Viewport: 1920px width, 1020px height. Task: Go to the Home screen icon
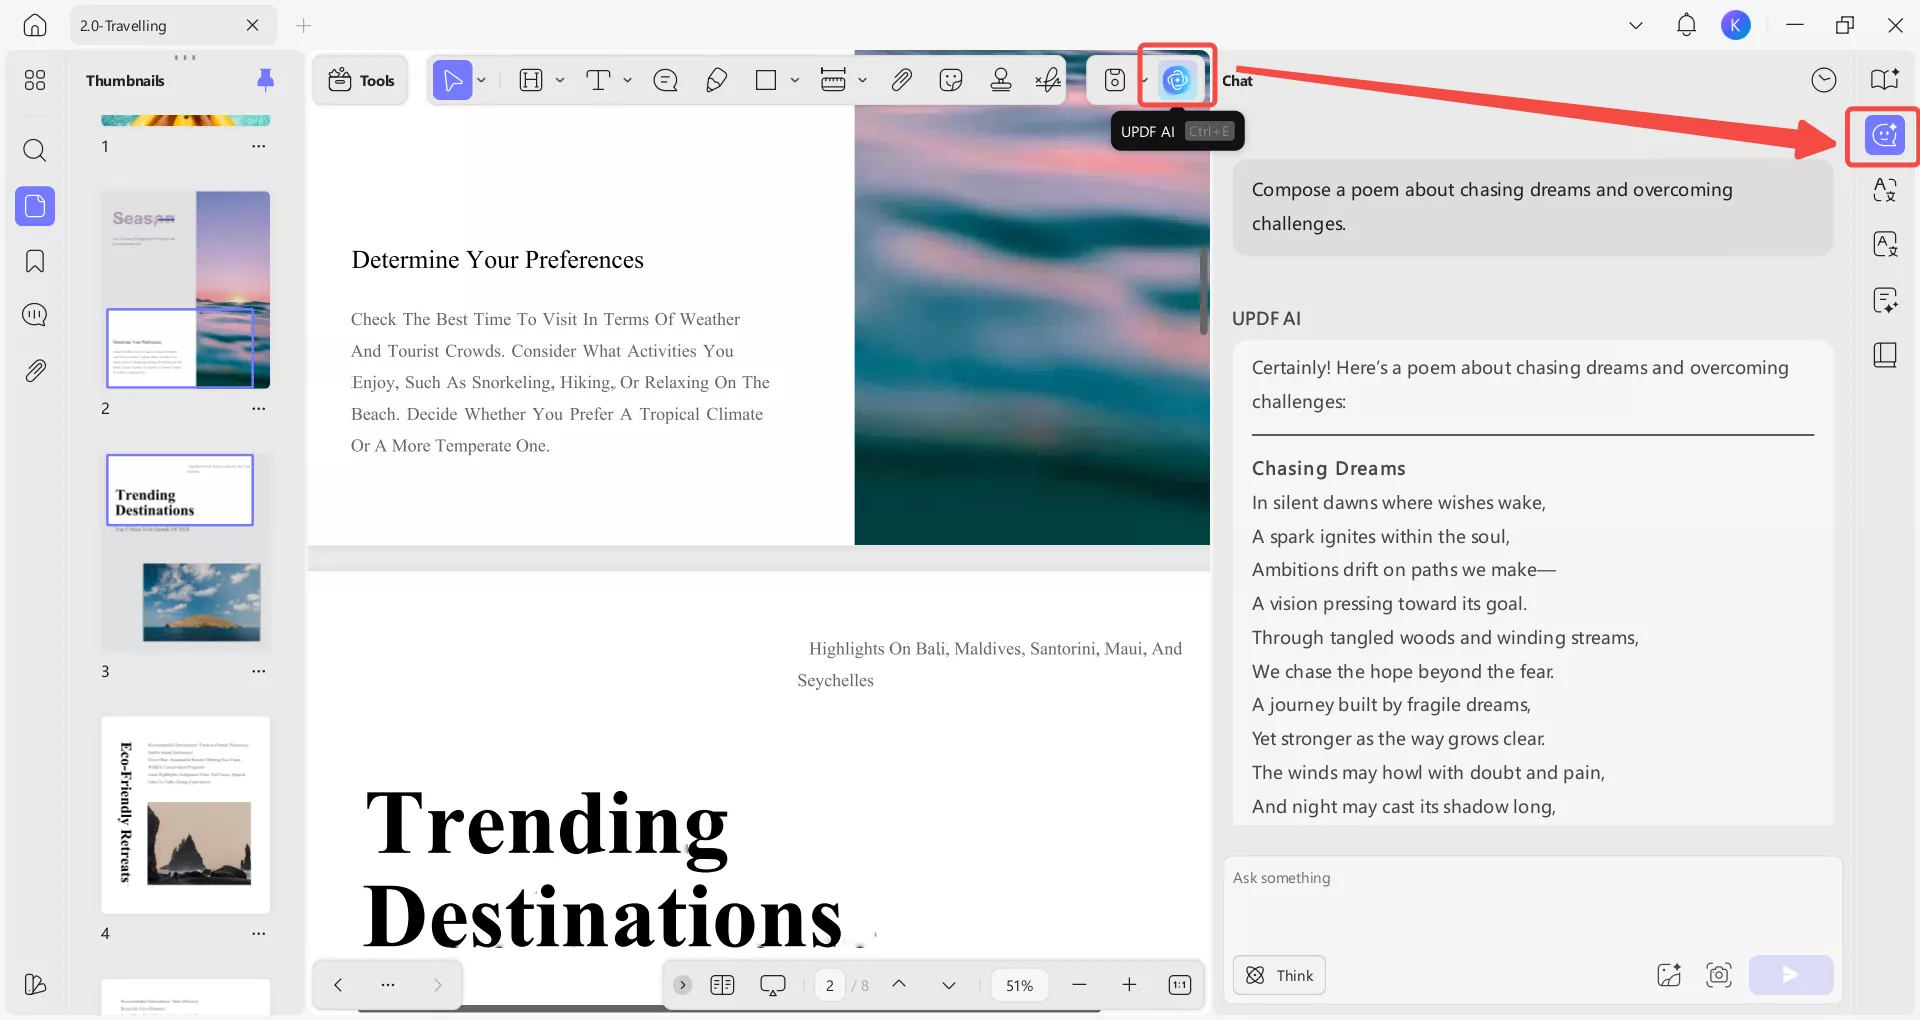tap(35, 25)
